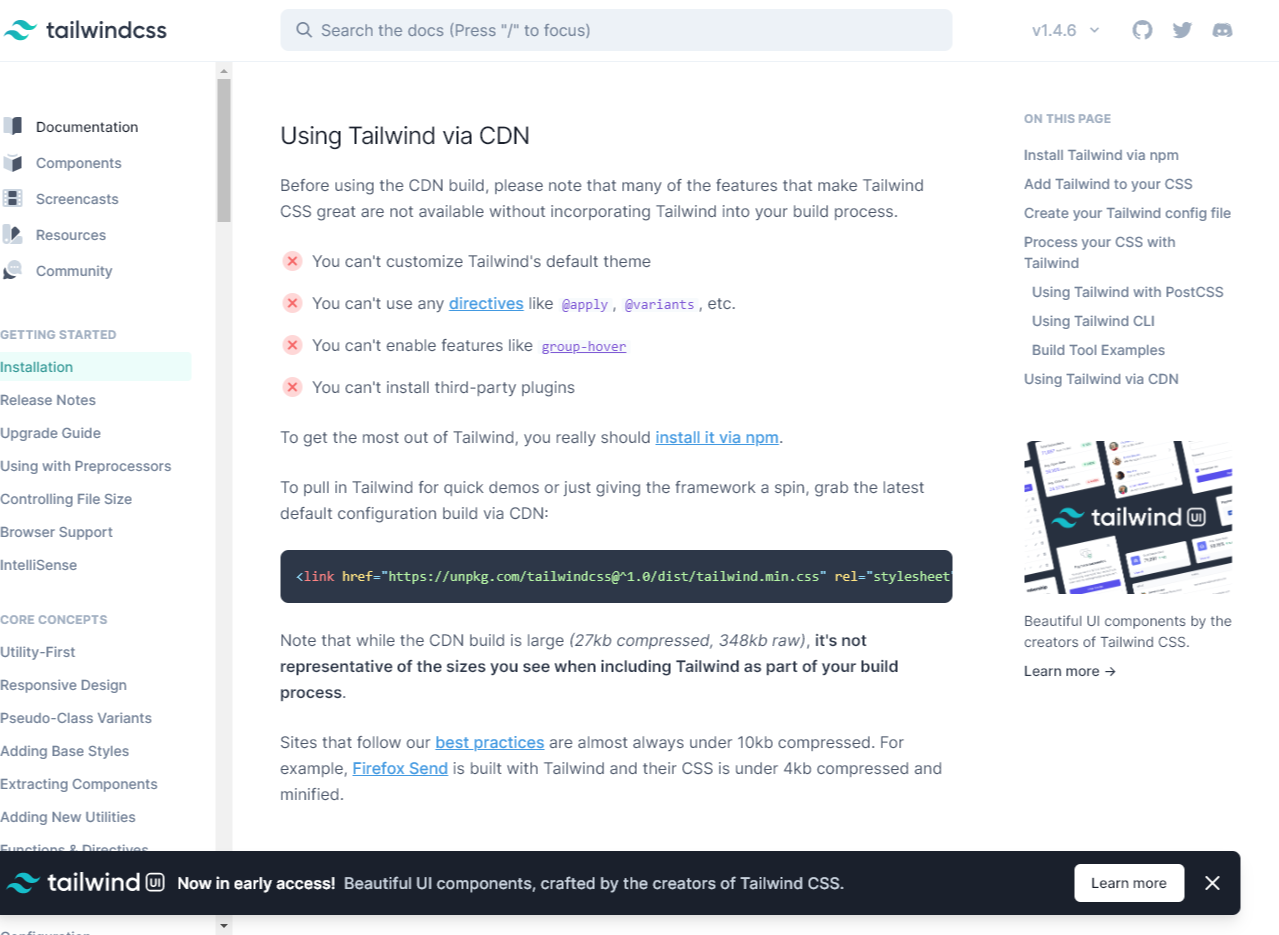
Task: Dismiss the early access banner
Action: coord(1212,883)
